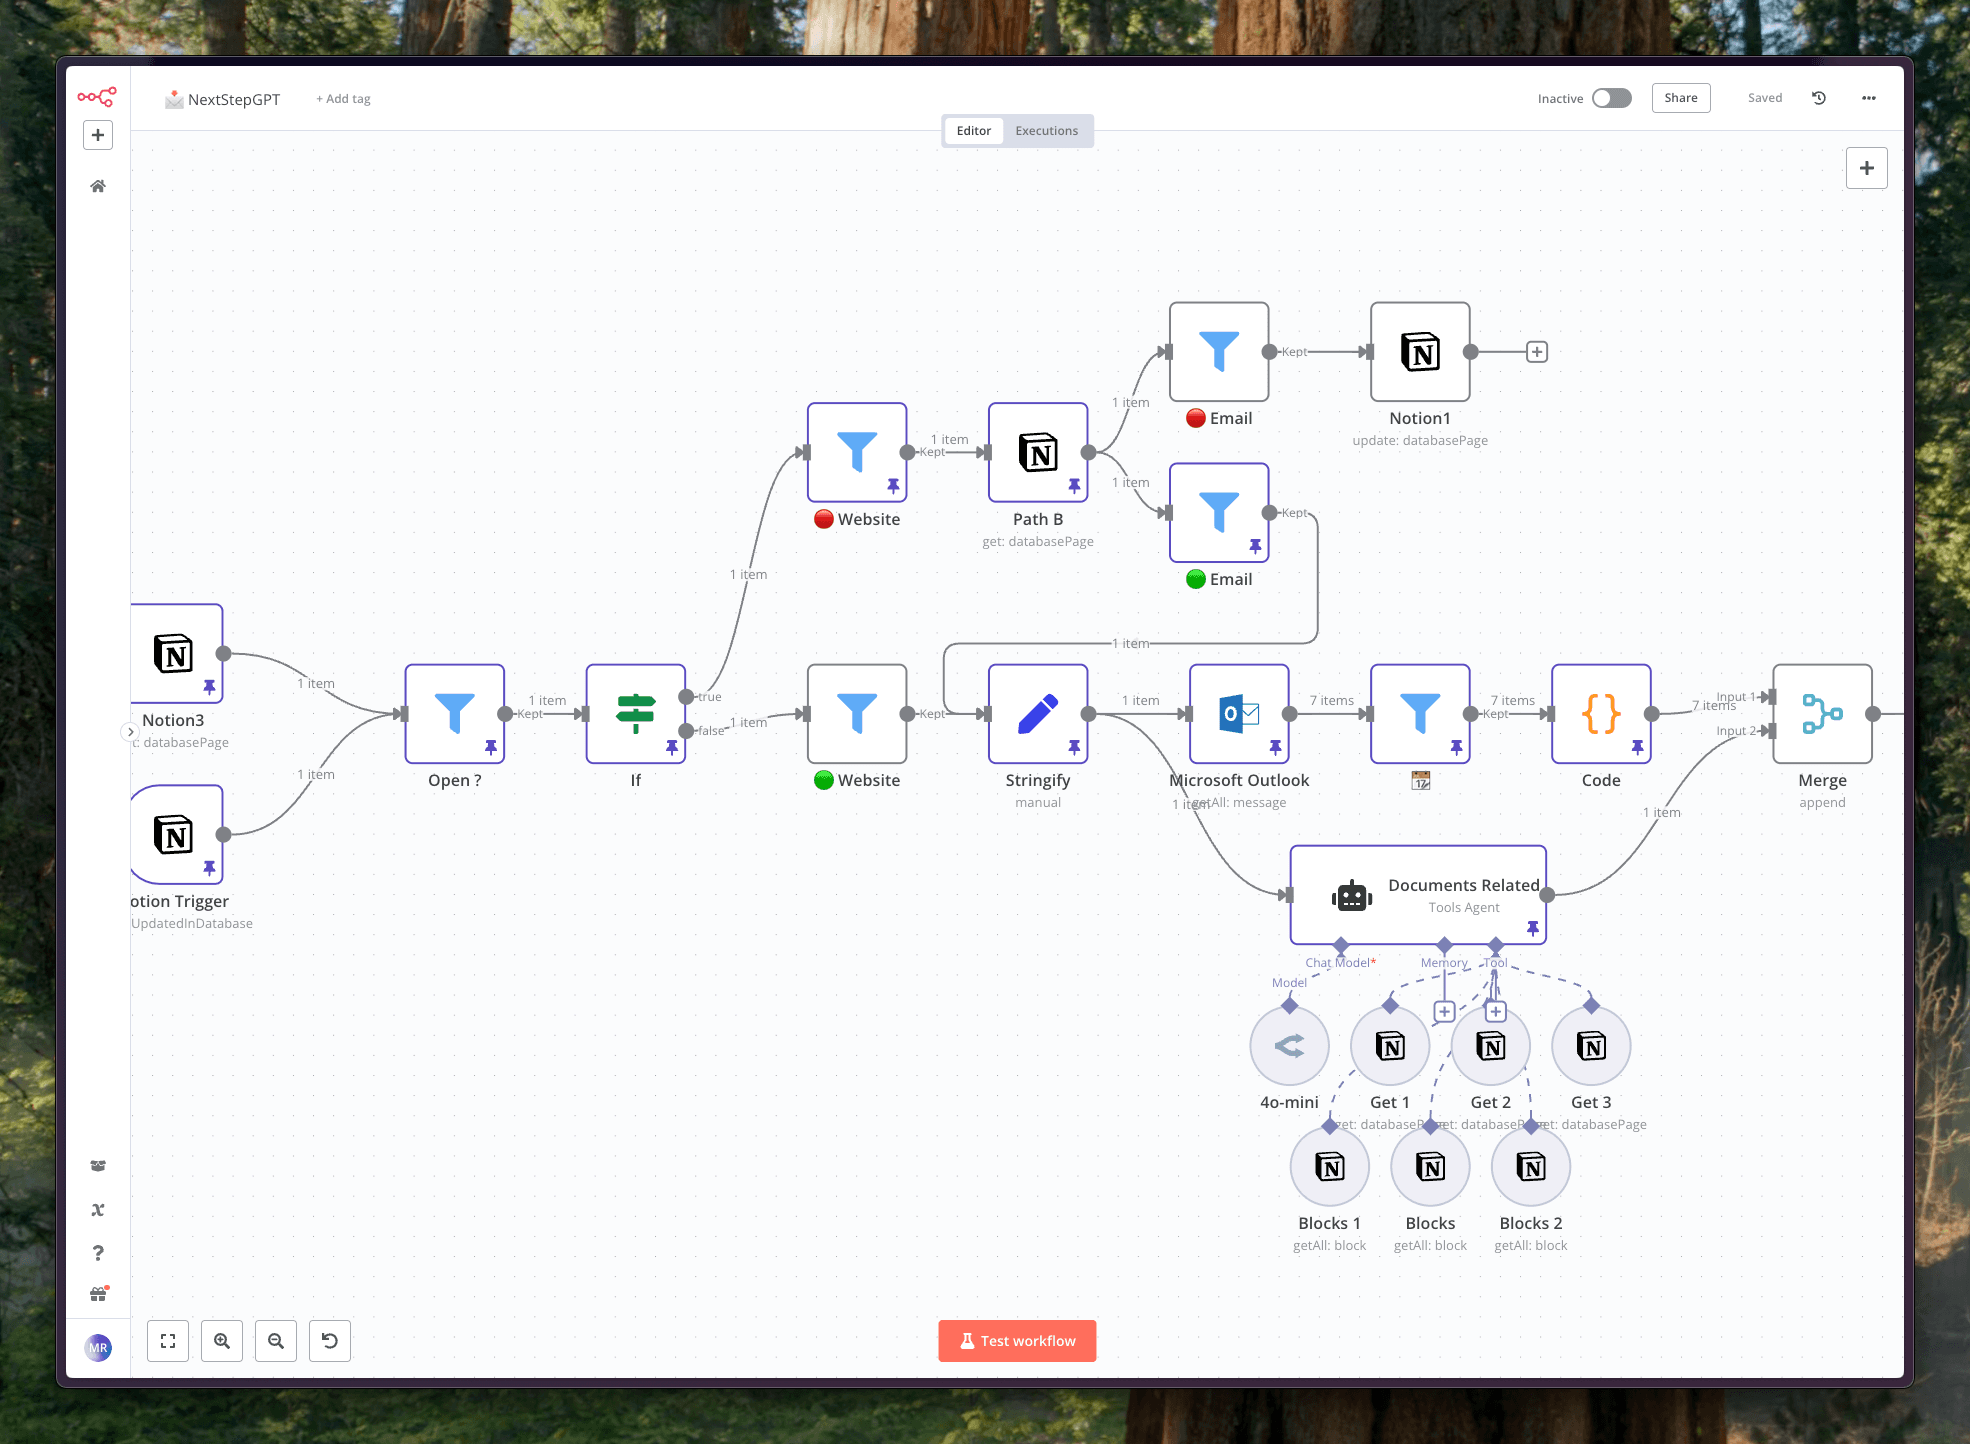The image size is (1970, 1444).
Task: Go to the home overview icon
Action: tap(98, 186)
